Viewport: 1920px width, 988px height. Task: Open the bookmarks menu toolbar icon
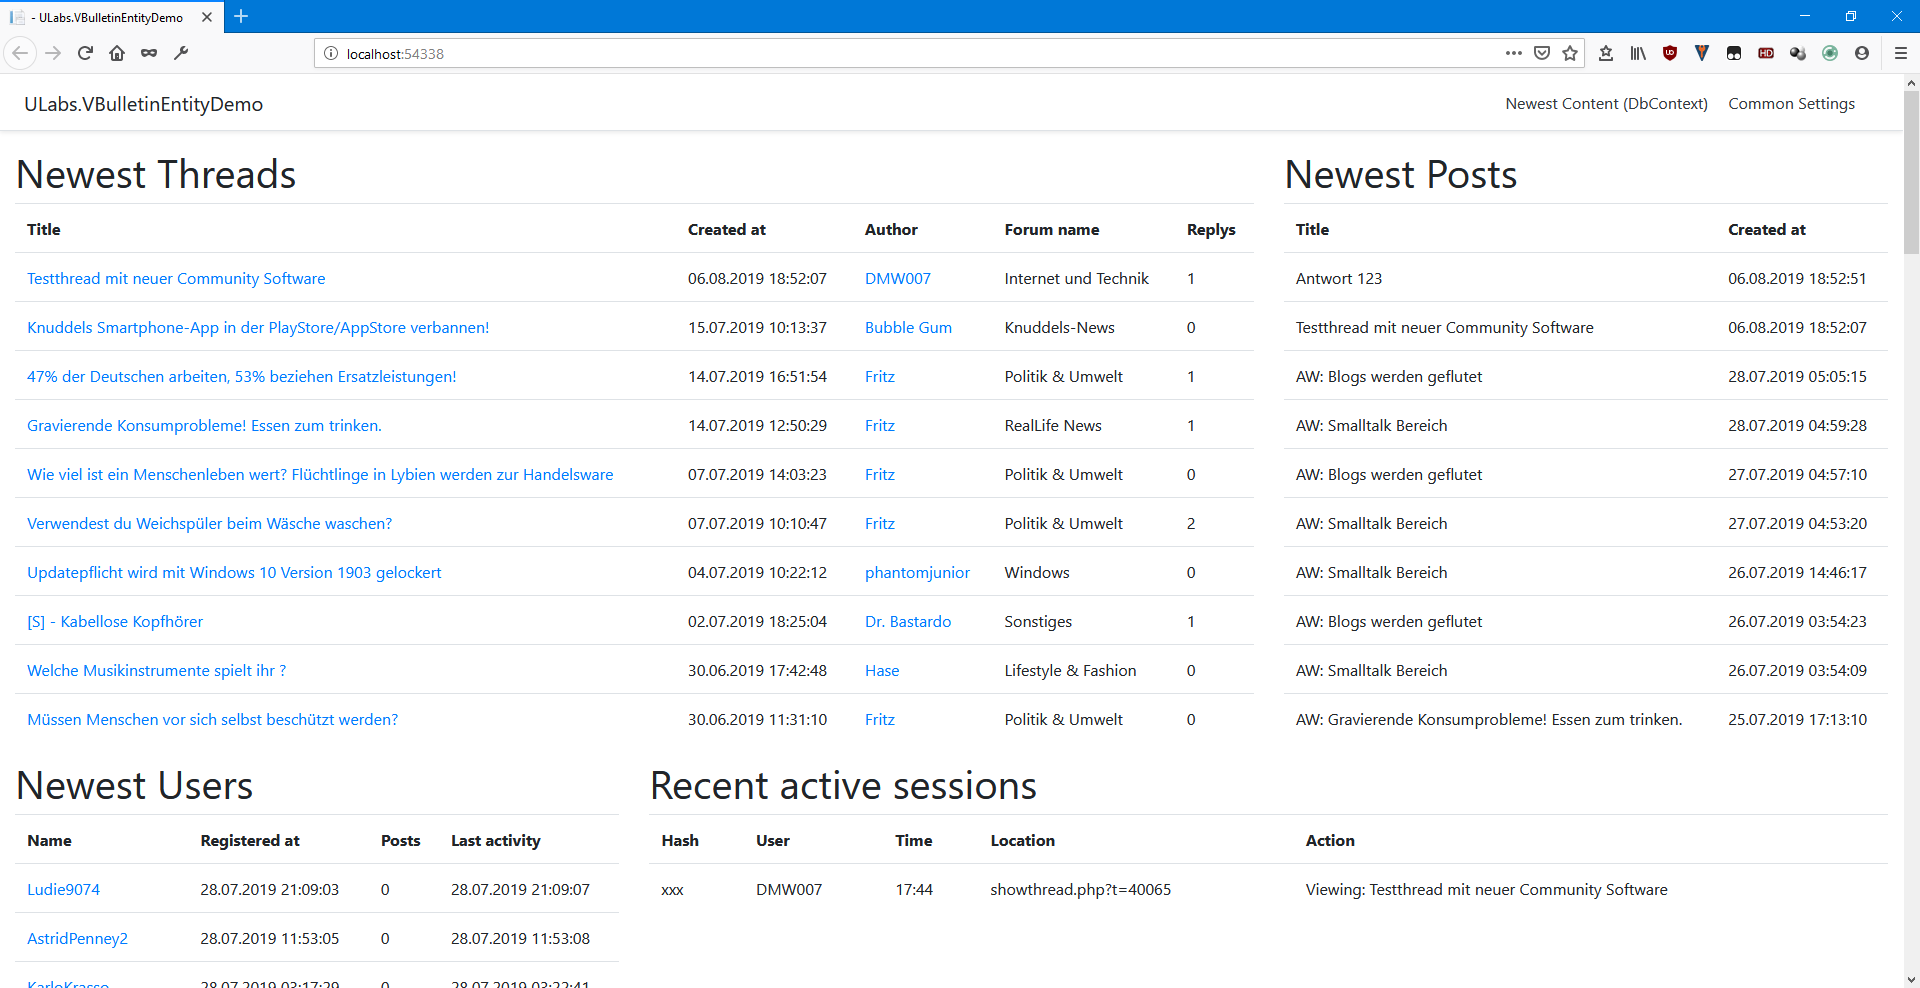click(1606, 53)
